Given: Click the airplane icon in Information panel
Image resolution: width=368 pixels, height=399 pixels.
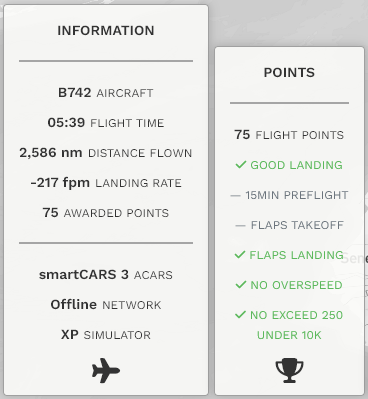Looking at the screenshot, I should coord(106,370).
